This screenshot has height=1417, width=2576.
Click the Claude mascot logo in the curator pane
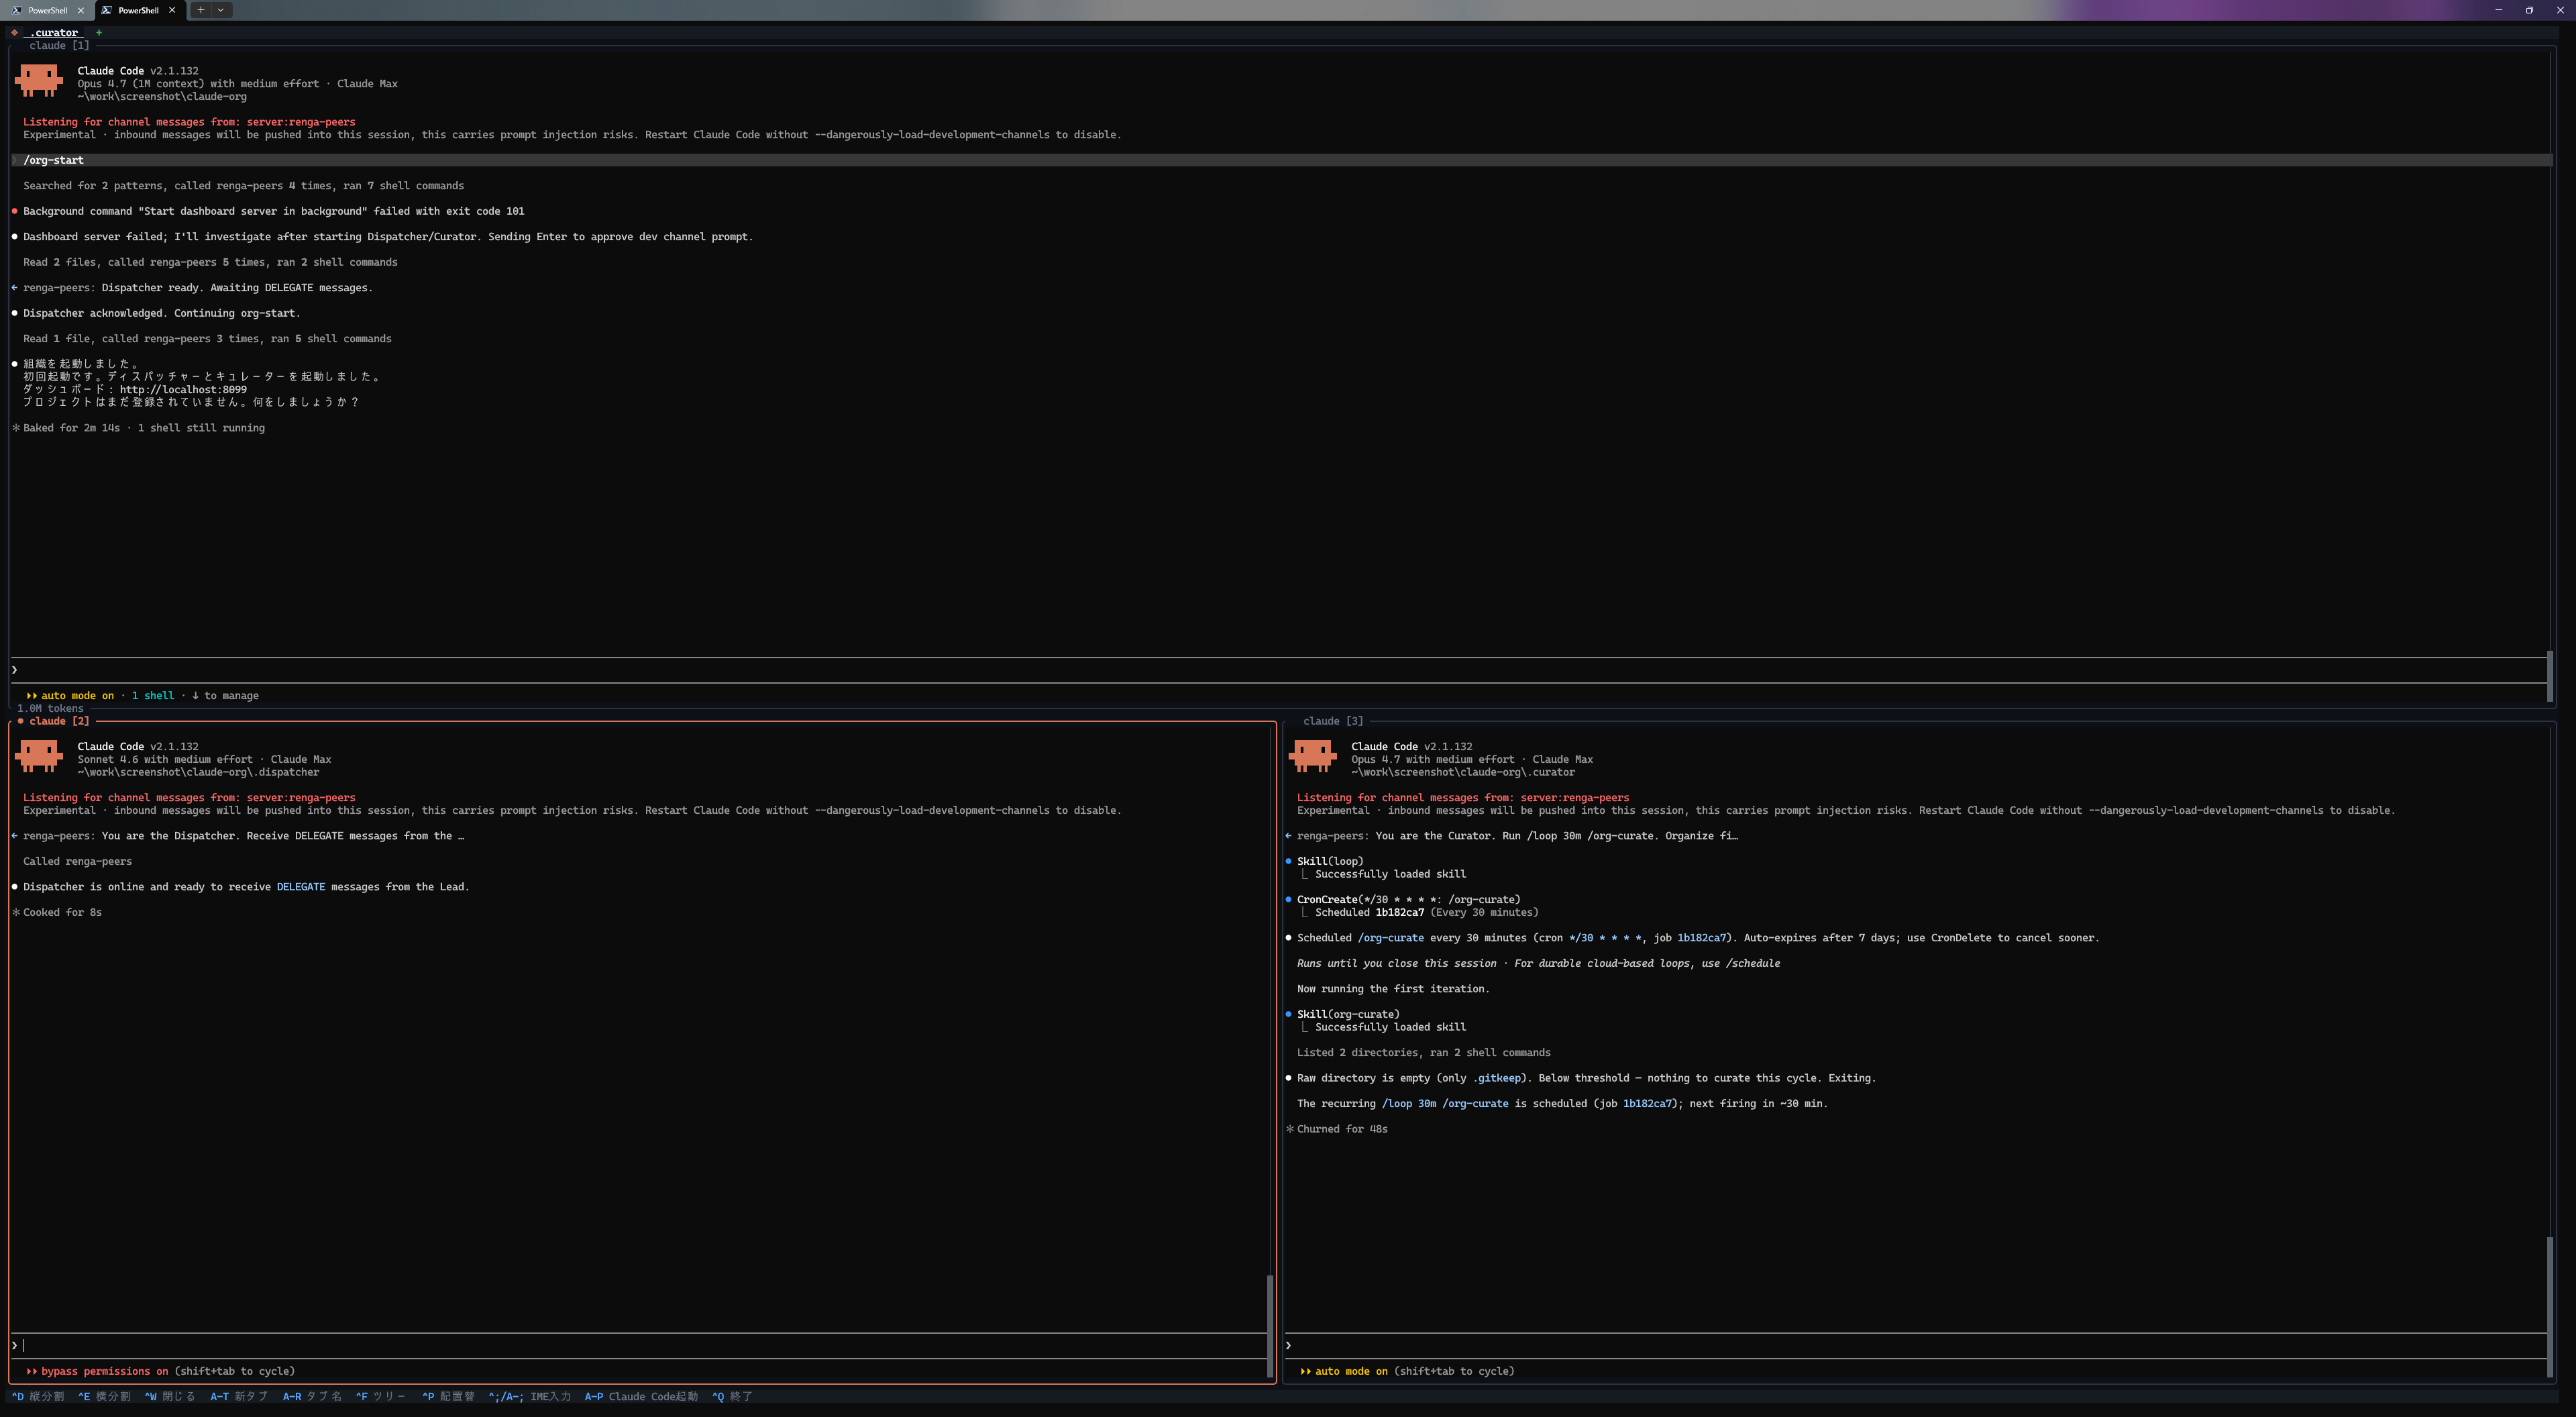(1313, 756)
